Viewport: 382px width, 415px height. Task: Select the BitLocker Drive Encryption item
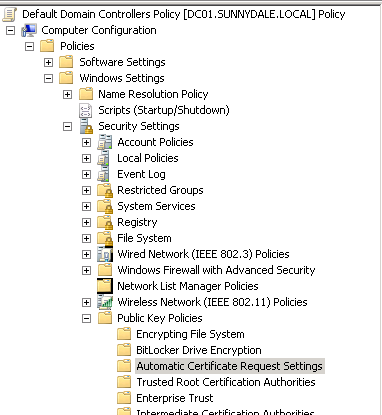[x=199, y=350]
